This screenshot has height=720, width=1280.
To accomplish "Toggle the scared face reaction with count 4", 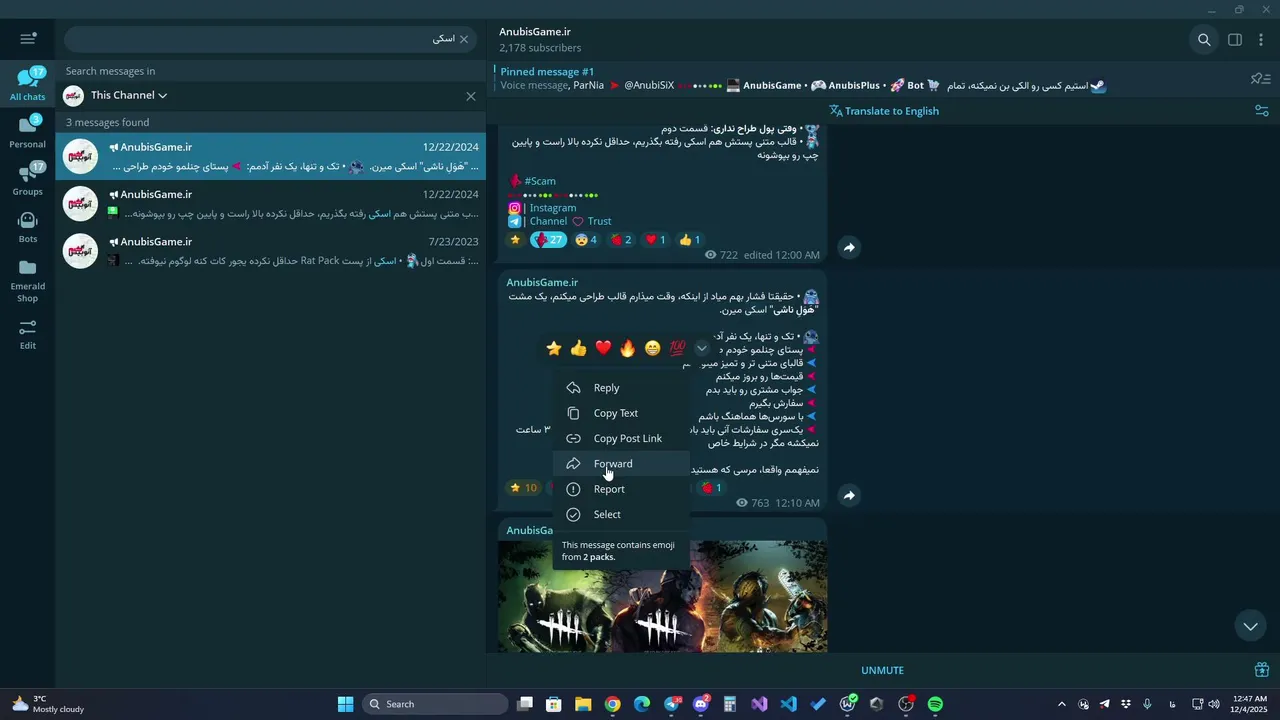I will click(x=586, y=240).
